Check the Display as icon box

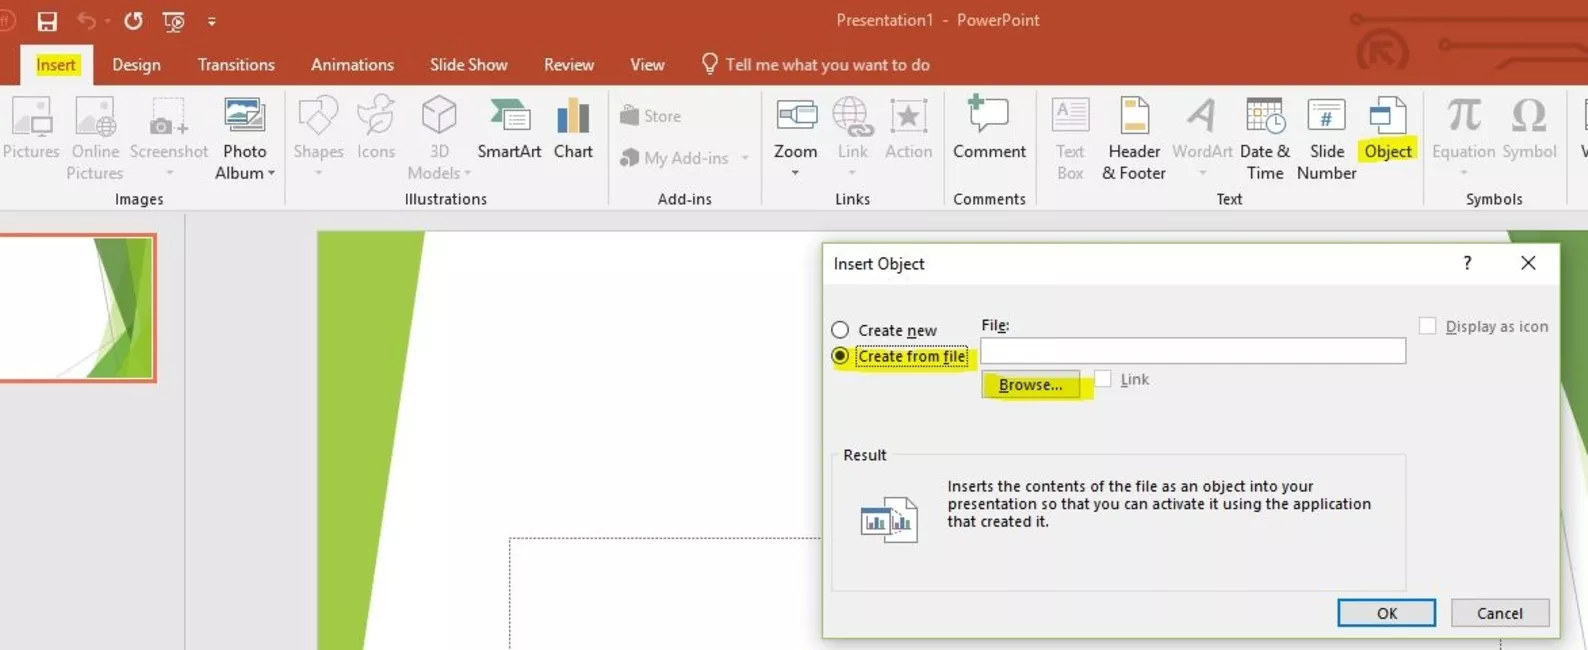(1428, 326)
